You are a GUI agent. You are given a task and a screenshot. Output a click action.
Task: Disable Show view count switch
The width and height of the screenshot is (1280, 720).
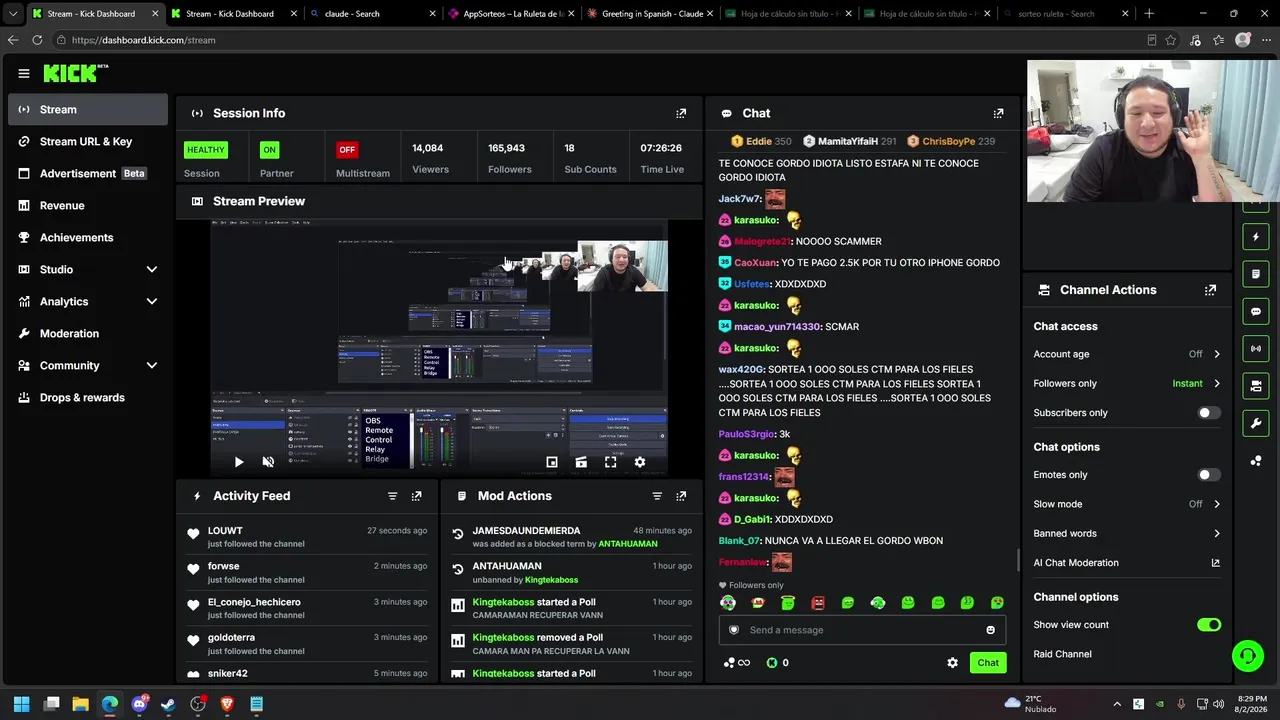click(x=1209, y=625)
